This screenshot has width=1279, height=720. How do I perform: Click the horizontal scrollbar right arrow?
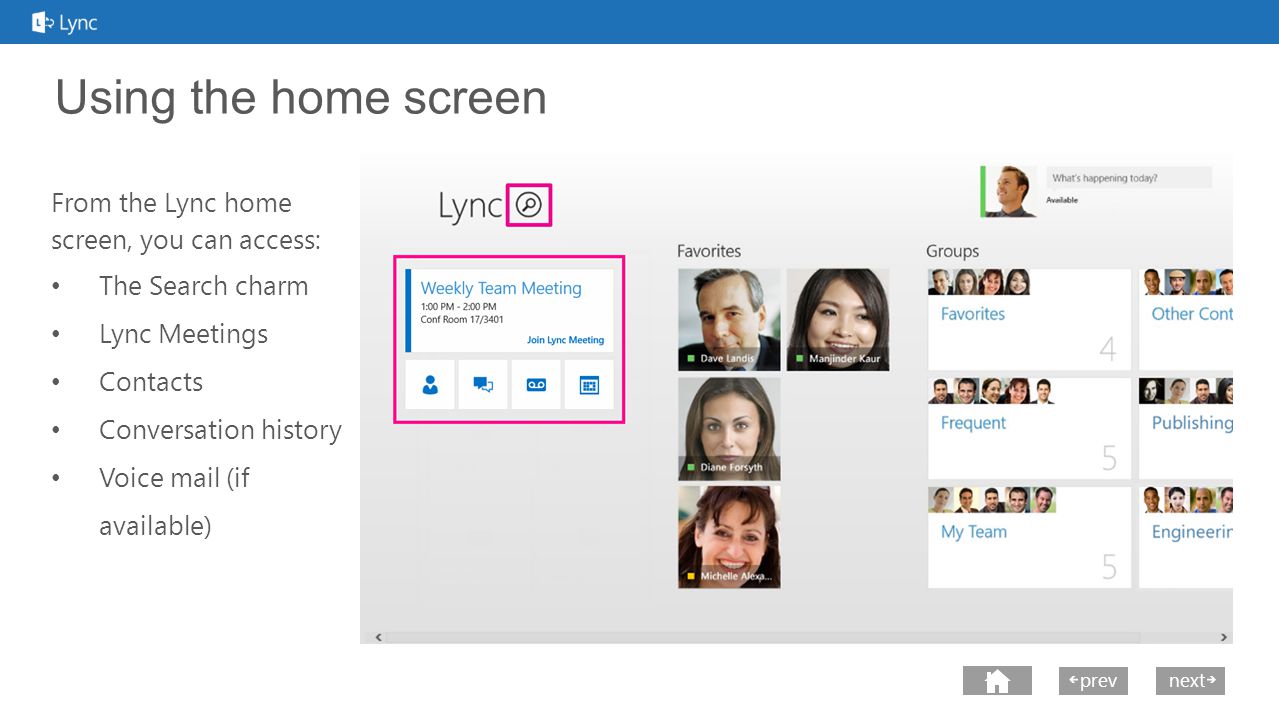point(1224,637)
